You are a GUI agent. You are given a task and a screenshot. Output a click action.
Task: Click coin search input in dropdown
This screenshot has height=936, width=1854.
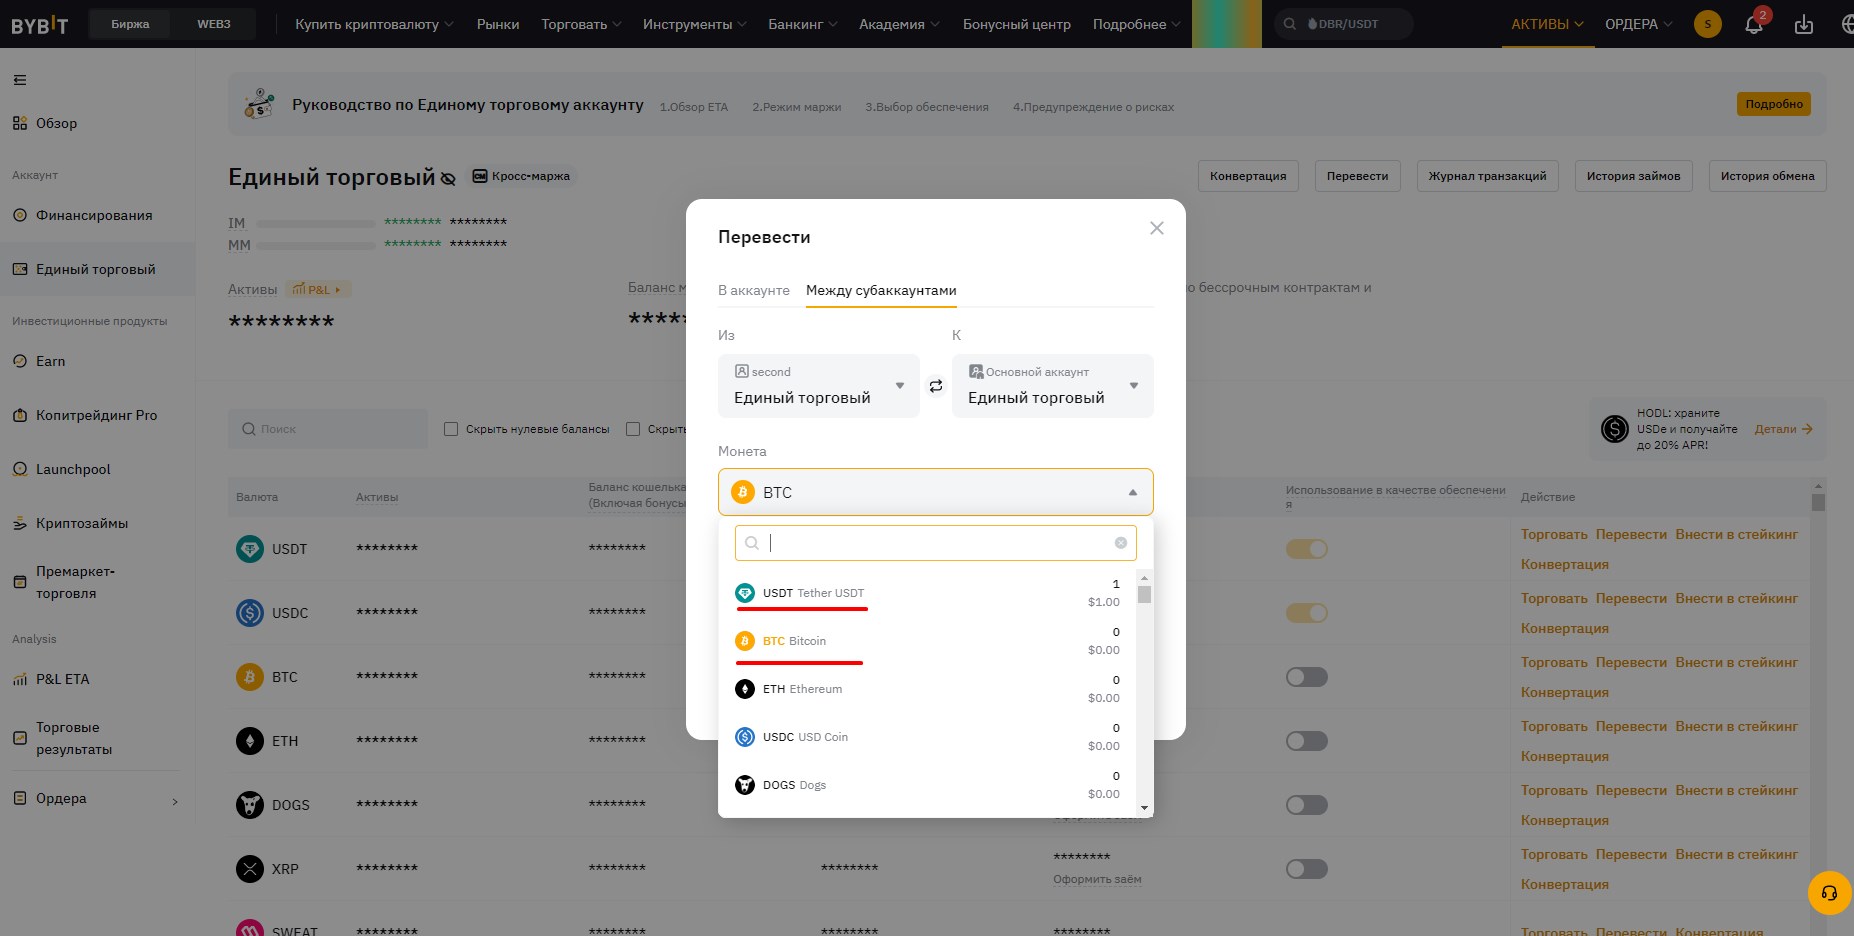click(x=936, y=543)
